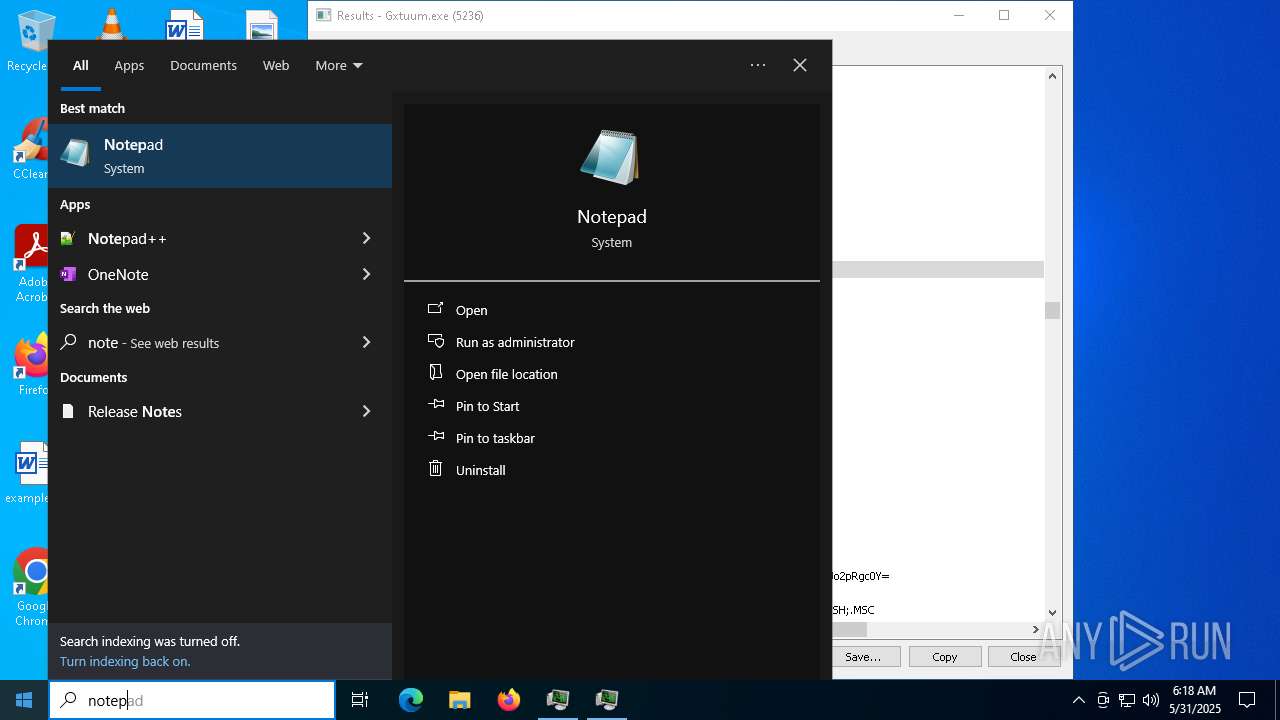Launch Firefox from taskbar

tap(508, 700)
